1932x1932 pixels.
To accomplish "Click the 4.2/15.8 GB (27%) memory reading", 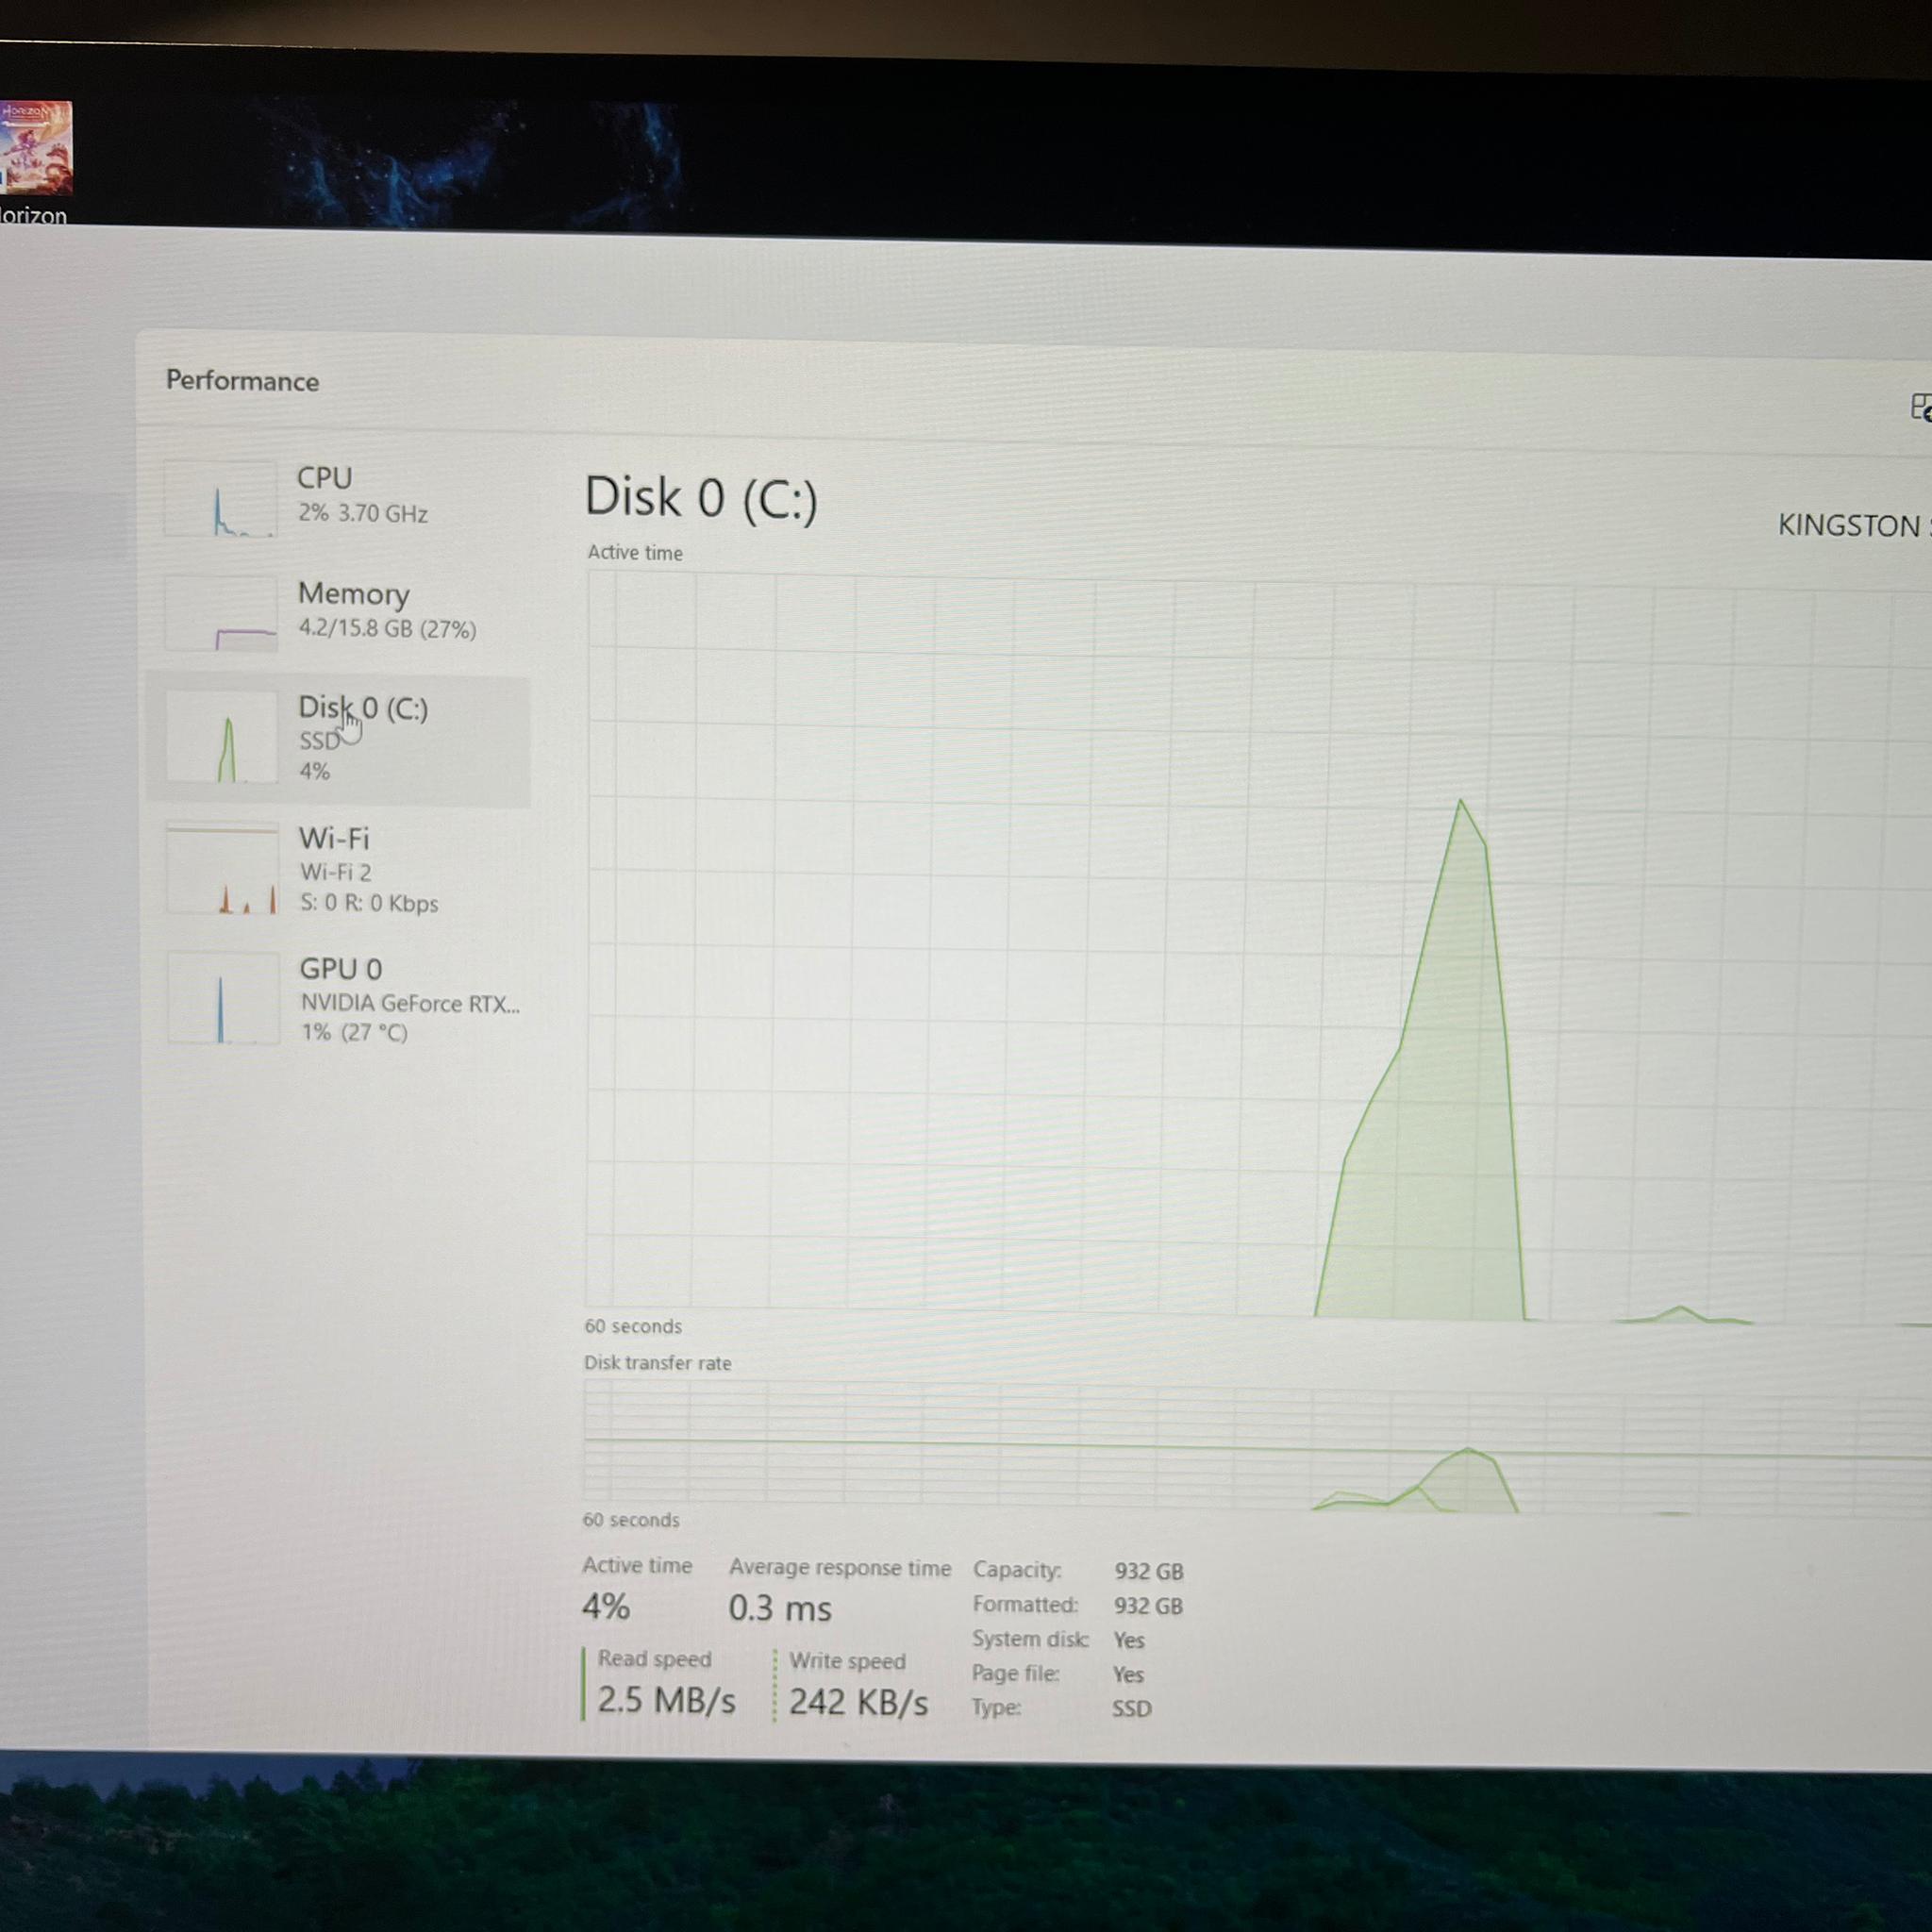I will click(388, 629).
